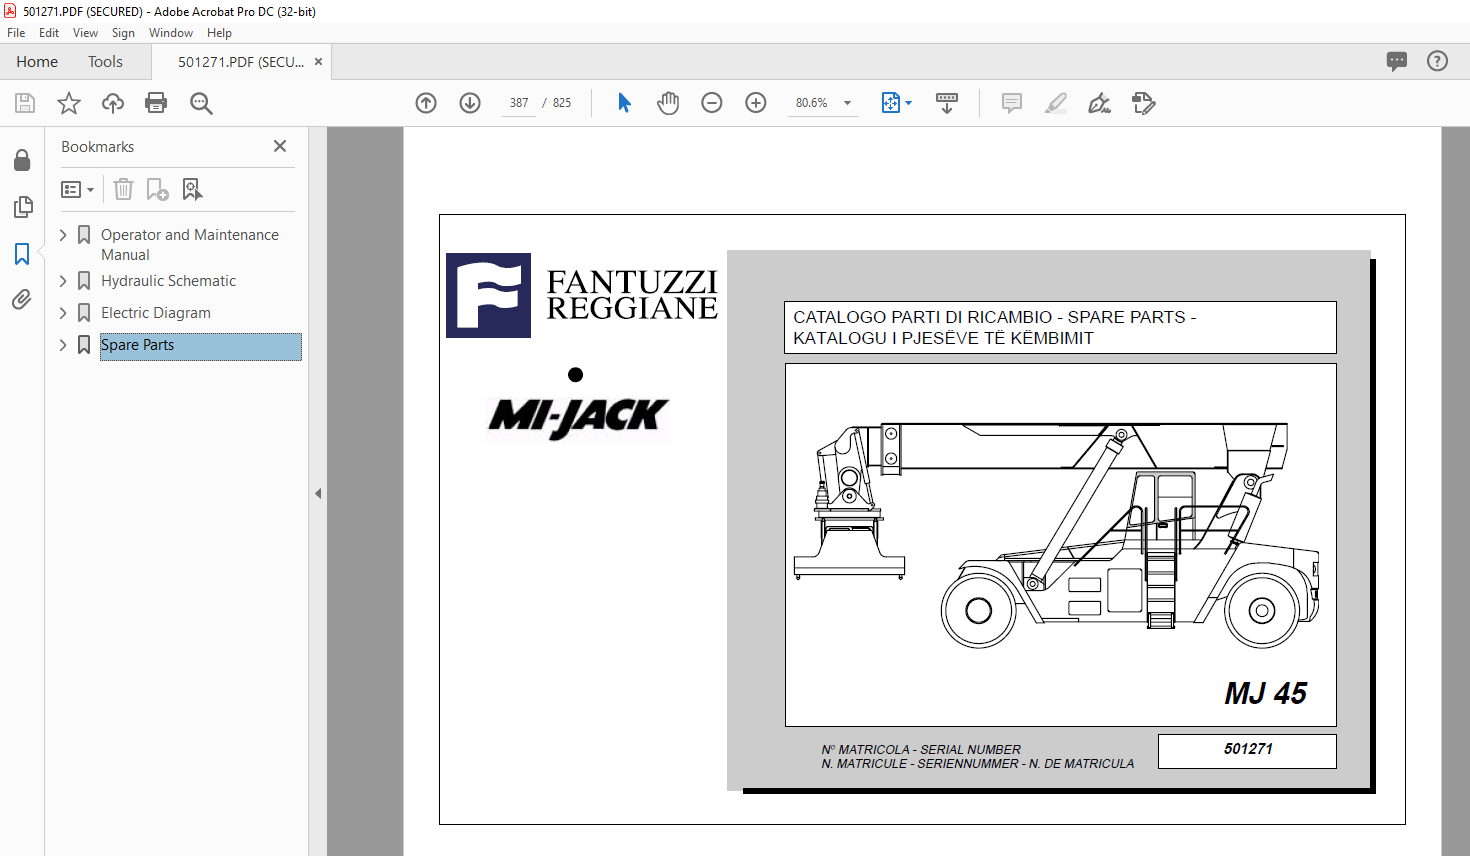Open the Edit menu
Screen dimensions: 1470x856
coord(49,33)
